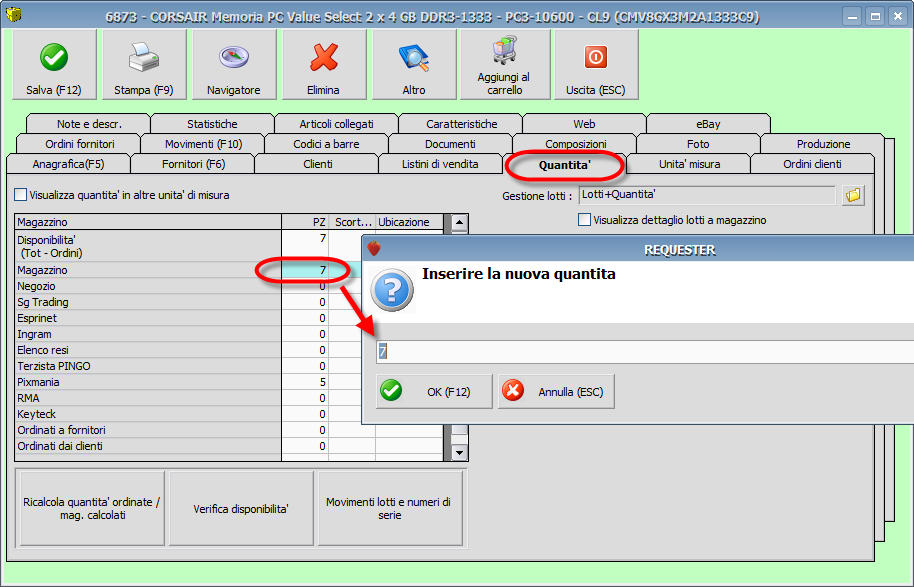This screenshot has width=914, height=587.
Task: Open the Articoli collegati tab
Action: click(x=336, y=124)
